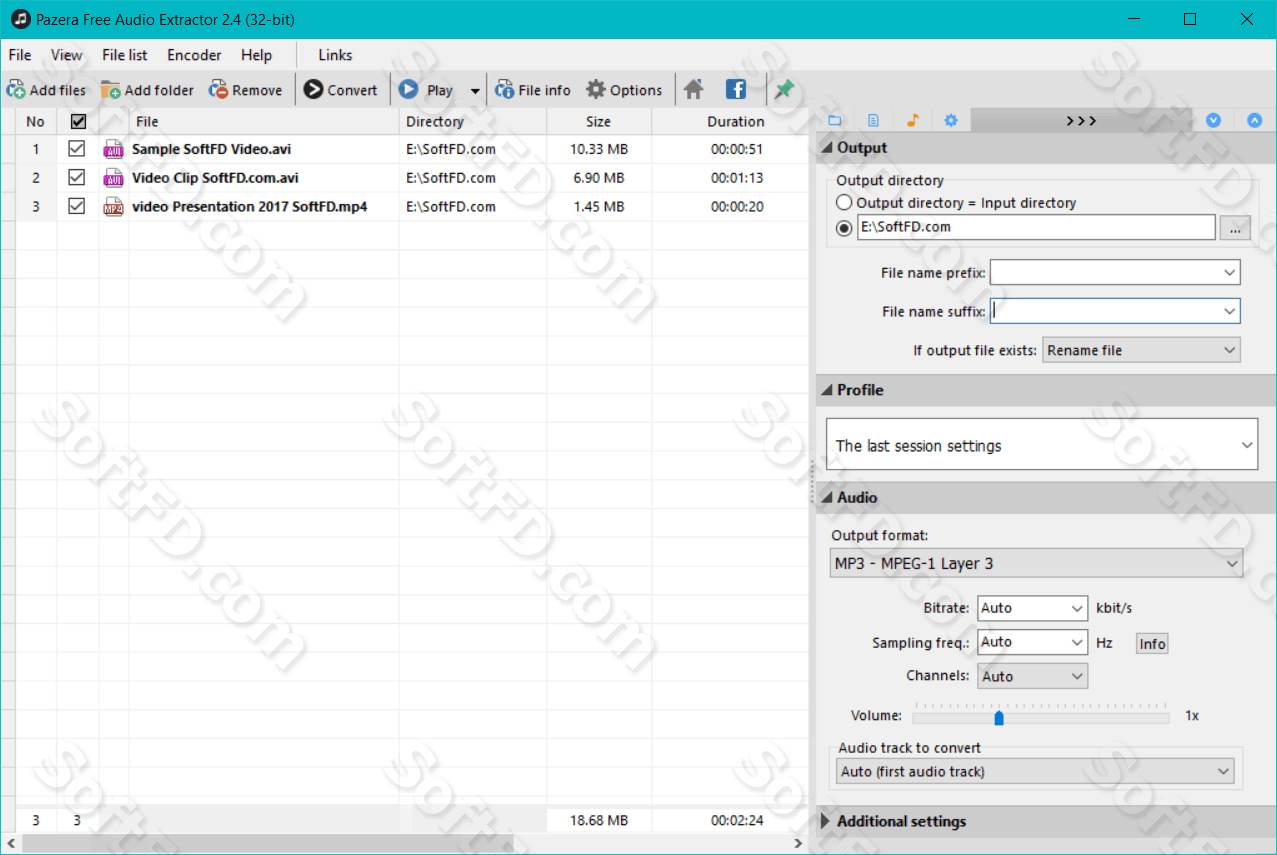Click the Play toolbar button
The width and height of the screenshot is (1277, 855).
coord(428,90)
